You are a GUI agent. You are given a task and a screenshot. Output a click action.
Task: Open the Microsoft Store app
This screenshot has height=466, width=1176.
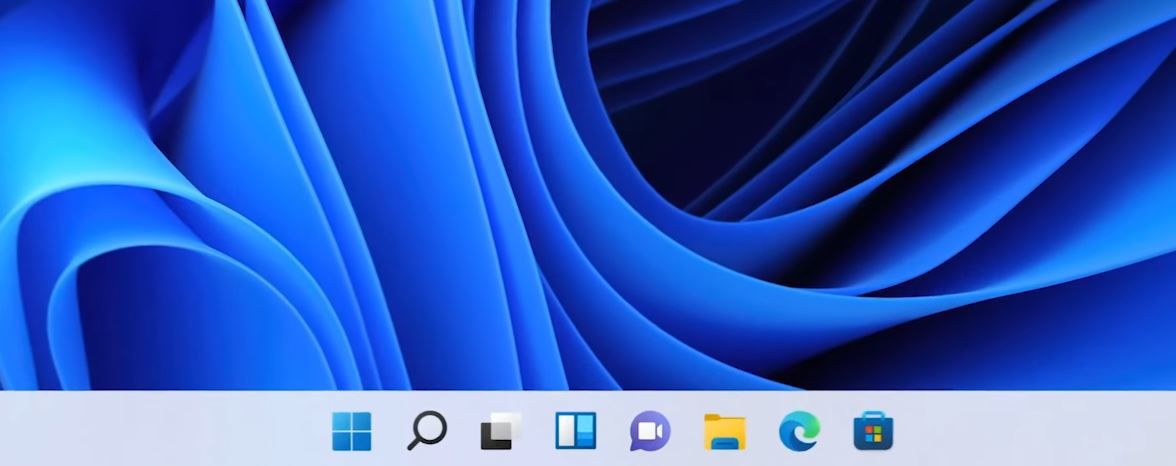873,431
